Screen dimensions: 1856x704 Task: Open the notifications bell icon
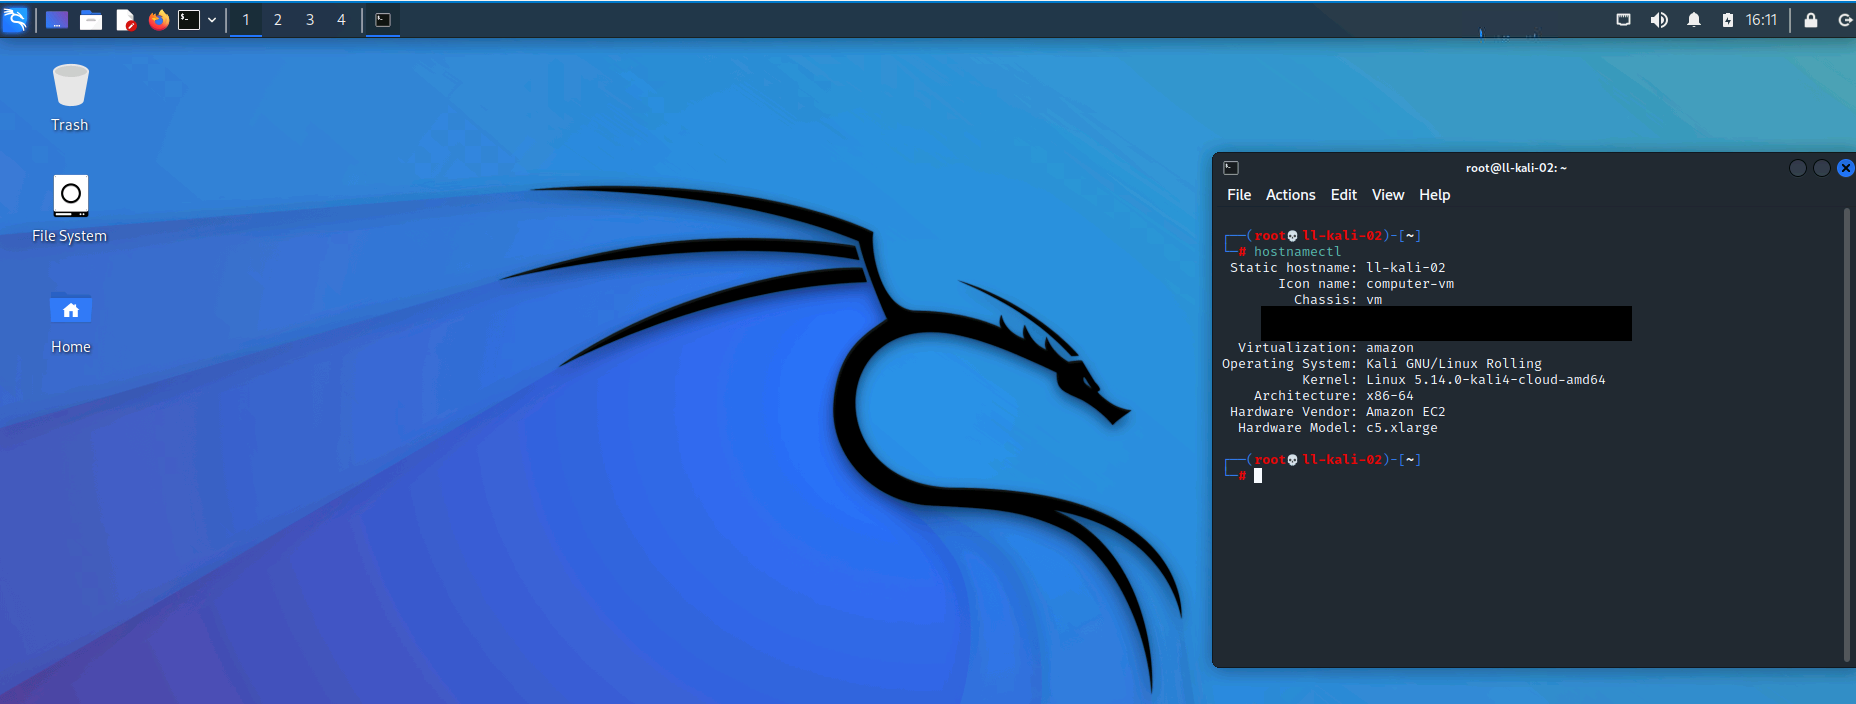(1694, 20)
